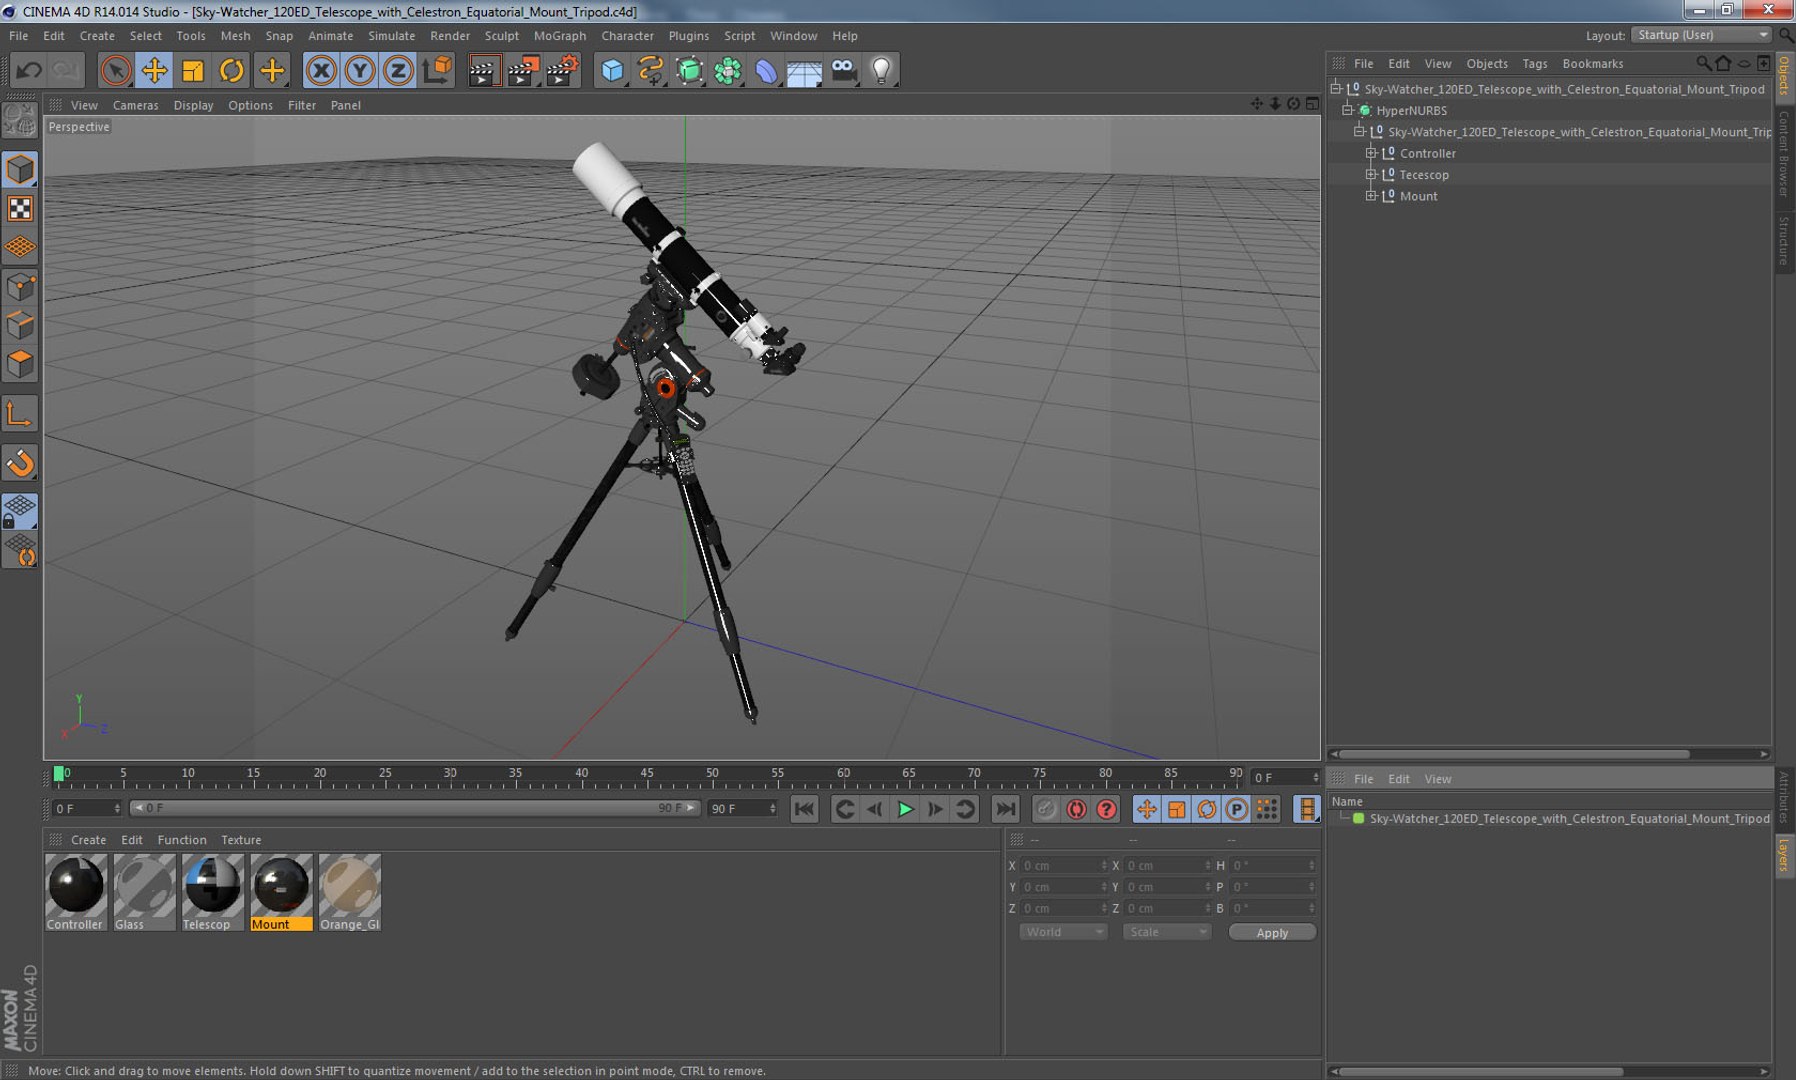Viewport: 1796px width, 1080px height.
Task: Toggle Y axis lock
Action: tap(360, 70)
